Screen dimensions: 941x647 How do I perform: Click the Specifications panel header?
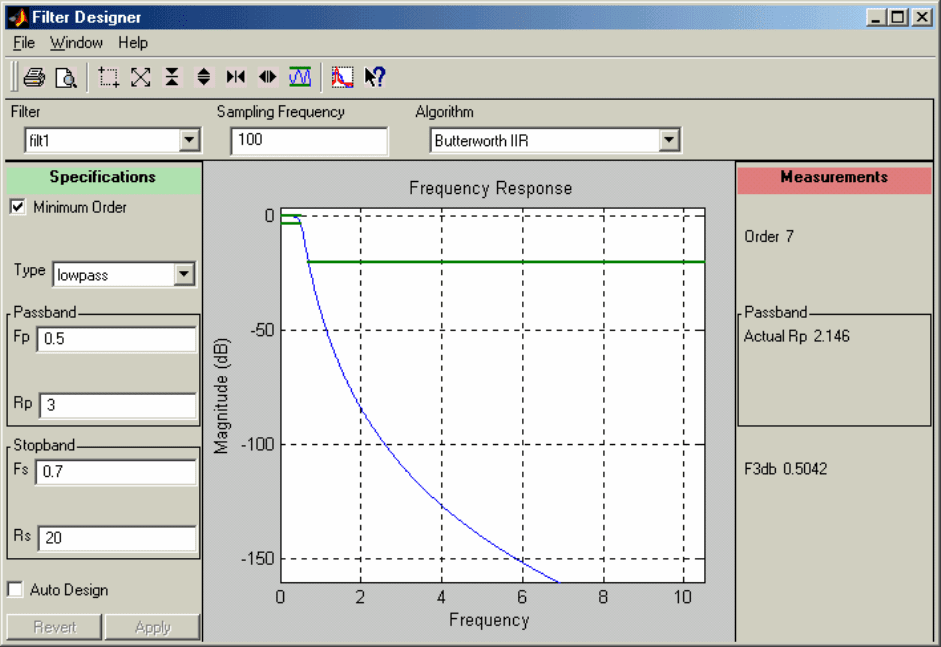pos(103,178)
